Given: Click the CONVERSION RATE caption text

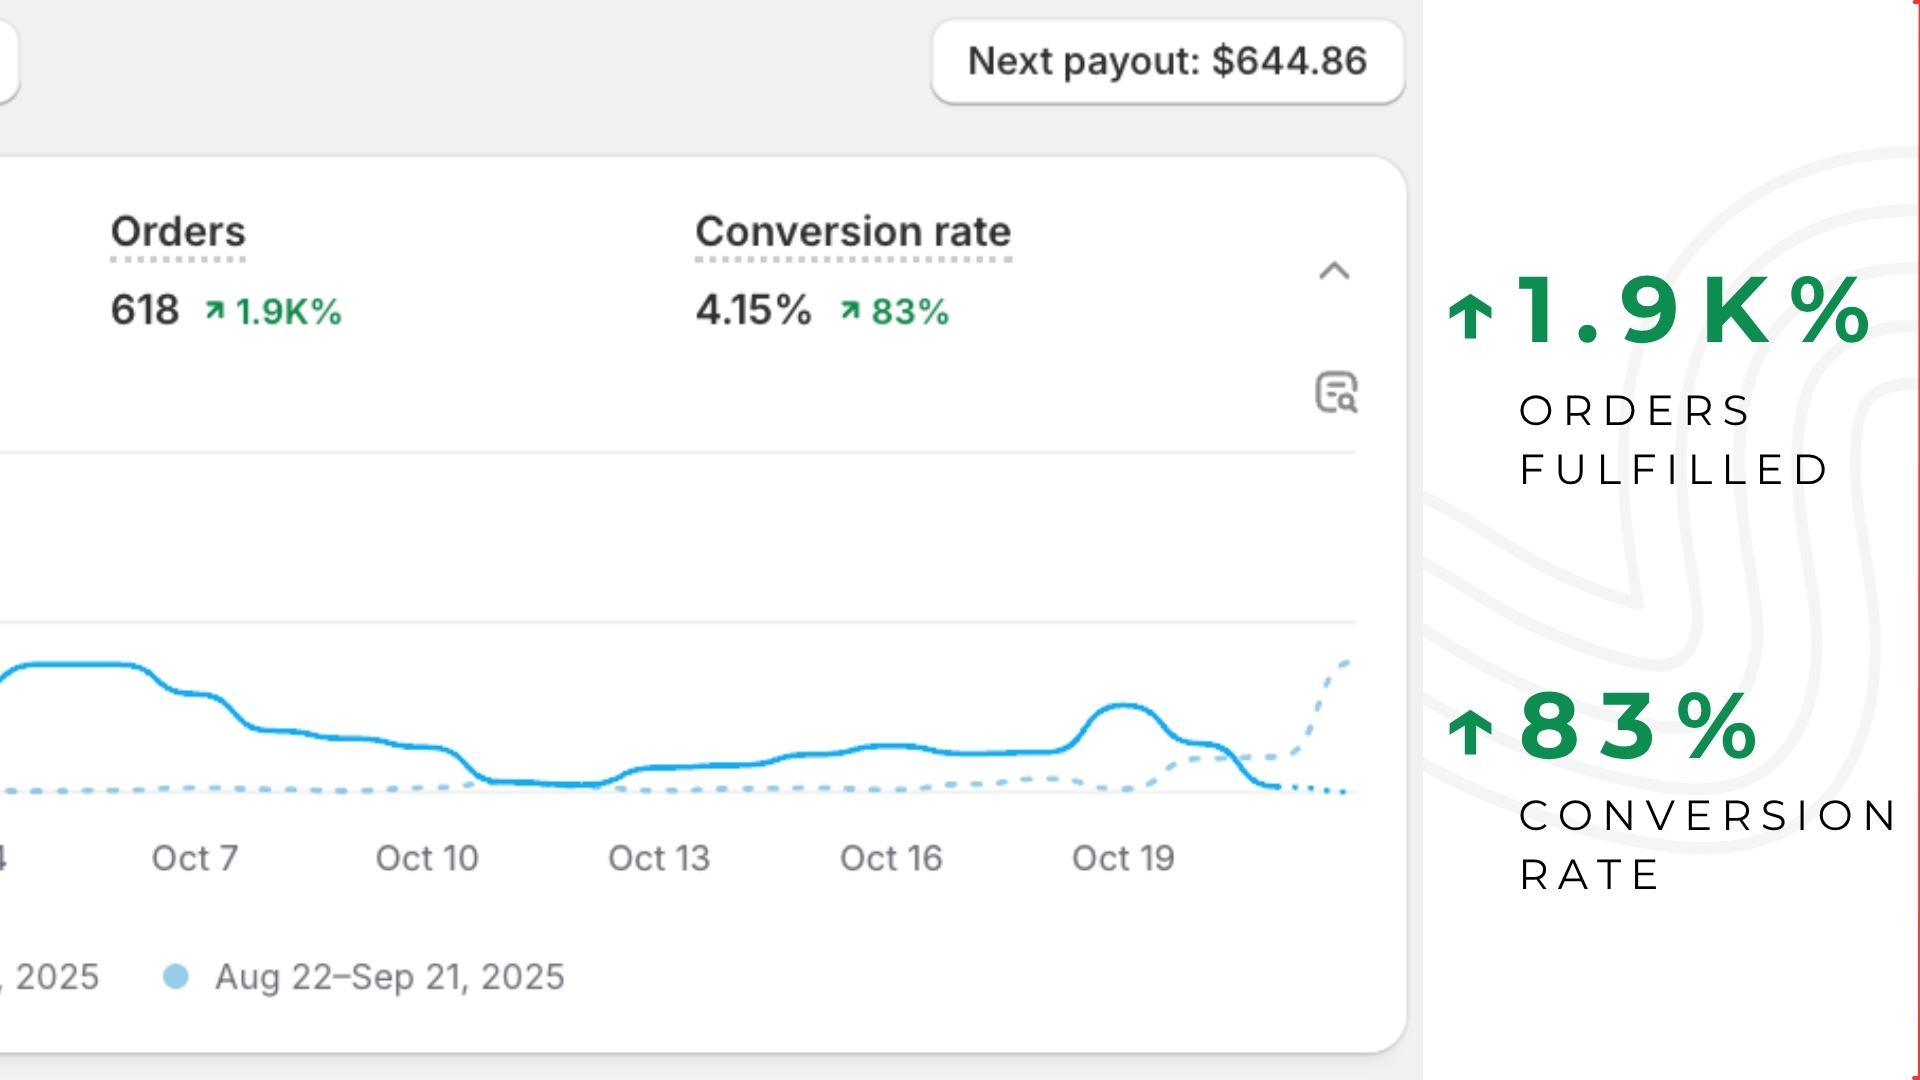Looking at the screenshot, I should pos(1706,845).
